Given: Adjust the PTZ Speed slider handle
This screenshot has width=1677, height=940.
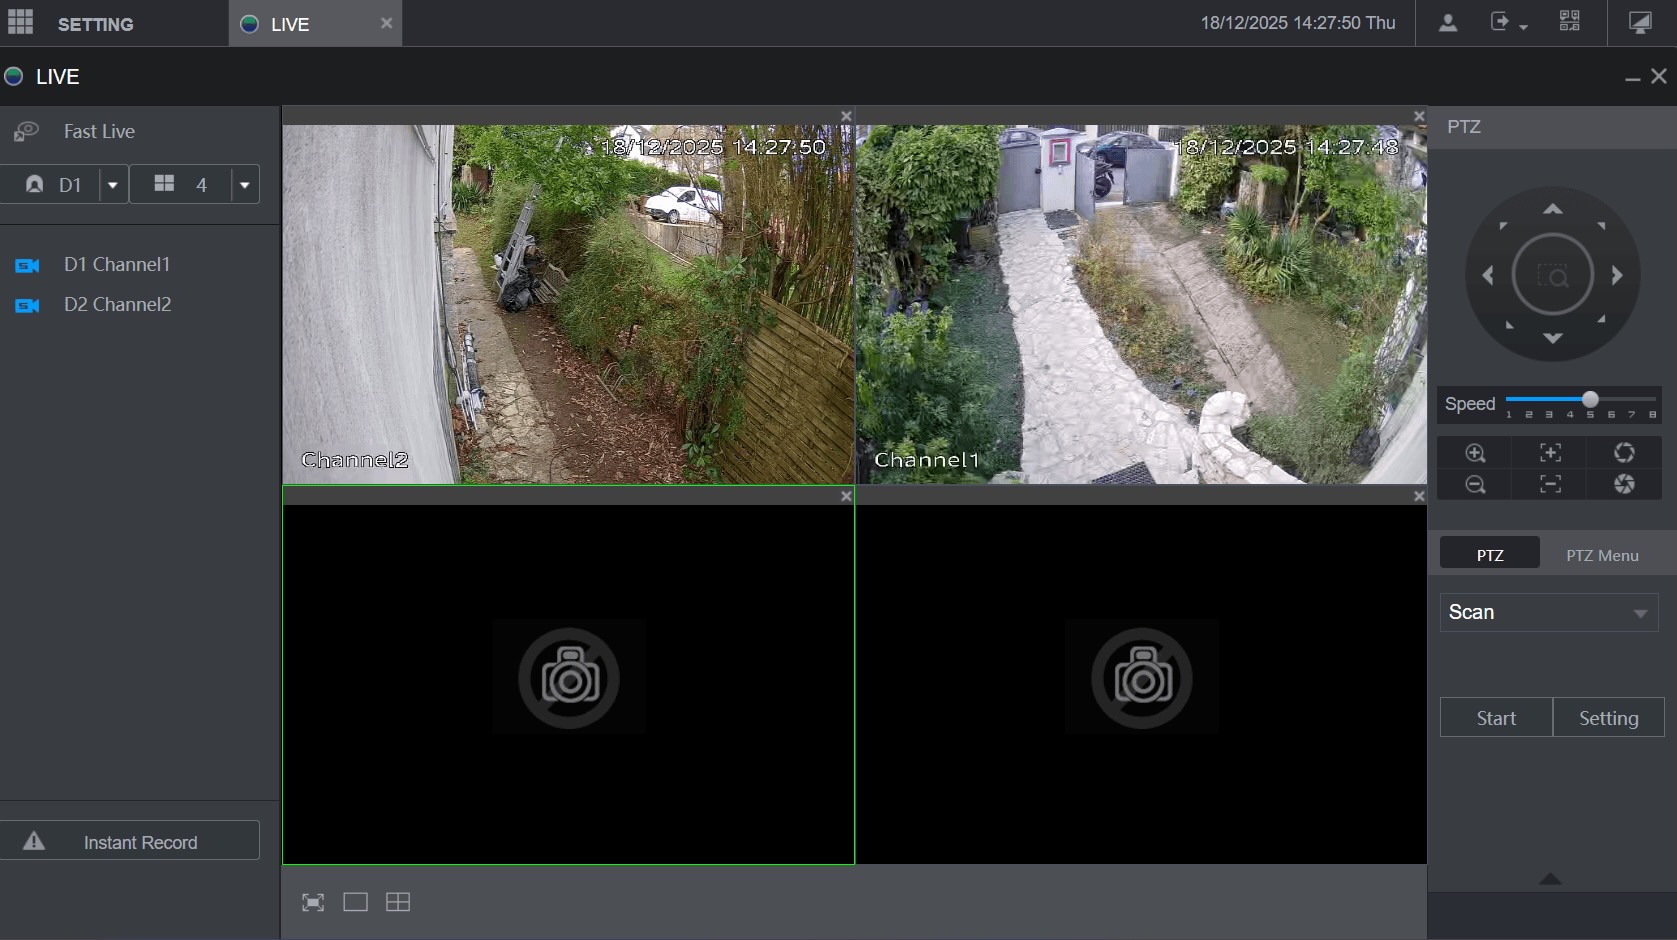Looking at the screenshot, I should click(1590, 399).
